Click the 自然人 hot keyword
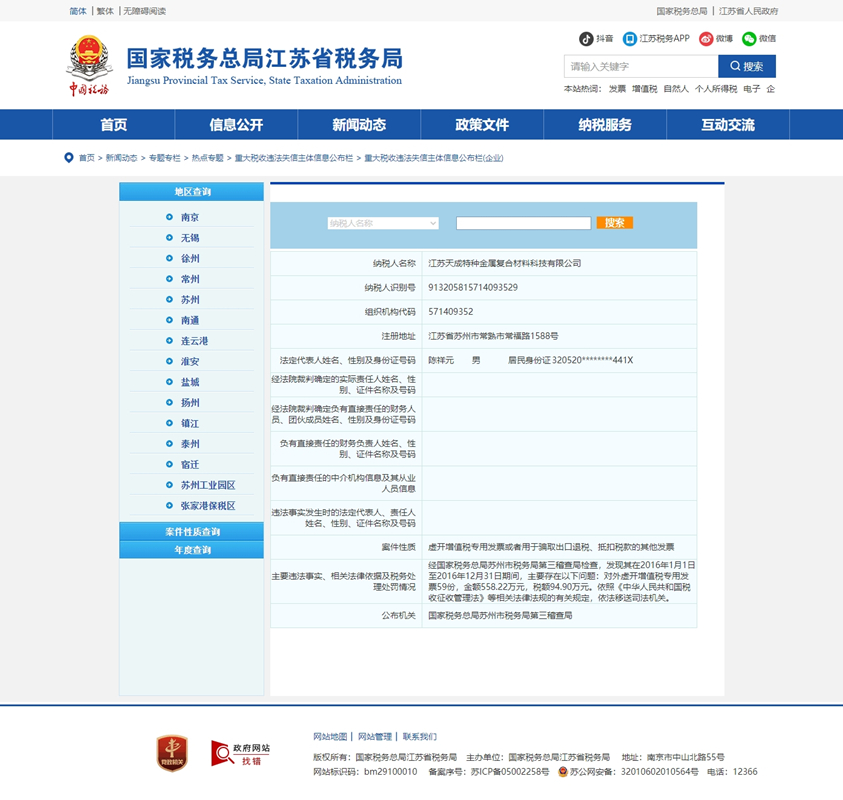The width and height of the screenshot is (843, 800). coord(676,89)
